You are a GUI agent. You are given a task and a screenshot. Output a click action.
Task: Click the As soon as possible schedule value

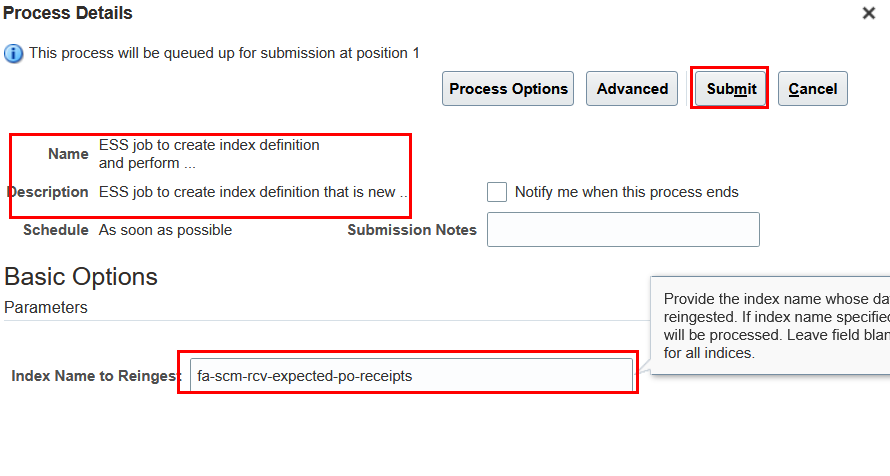coord(165,230)
